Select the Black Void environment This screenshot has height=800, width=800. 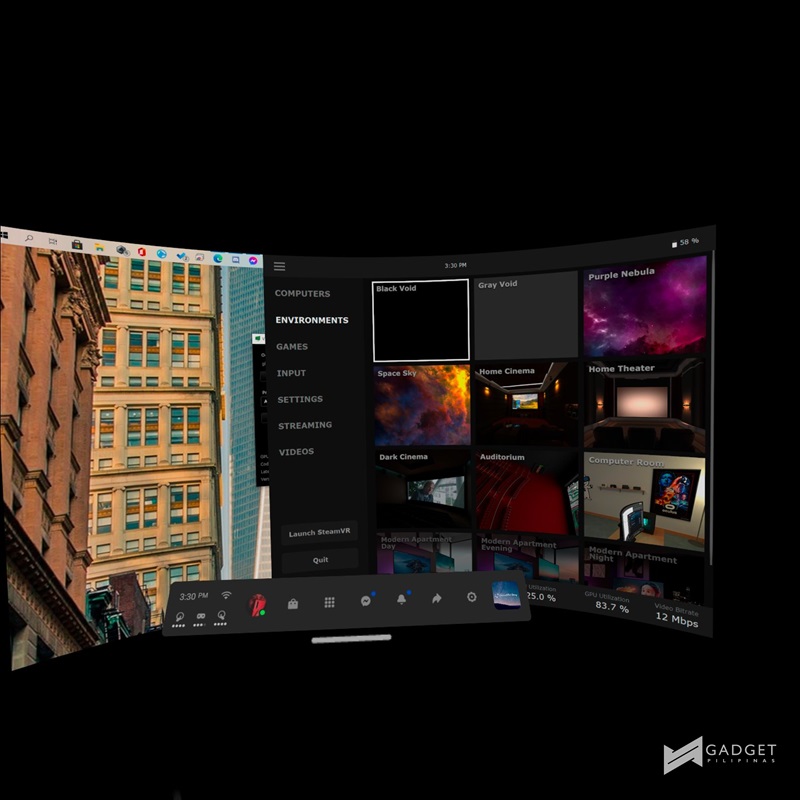(x=421, y=320)
